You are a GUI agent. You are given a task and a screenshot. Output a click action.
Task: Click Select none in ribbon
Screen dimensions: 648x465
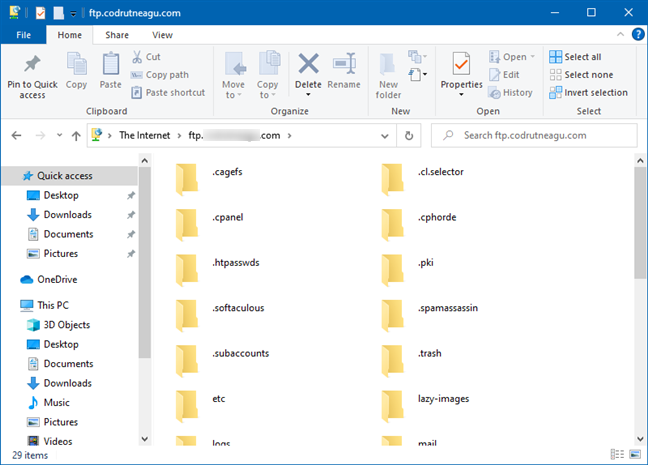[x=581, y=75]
